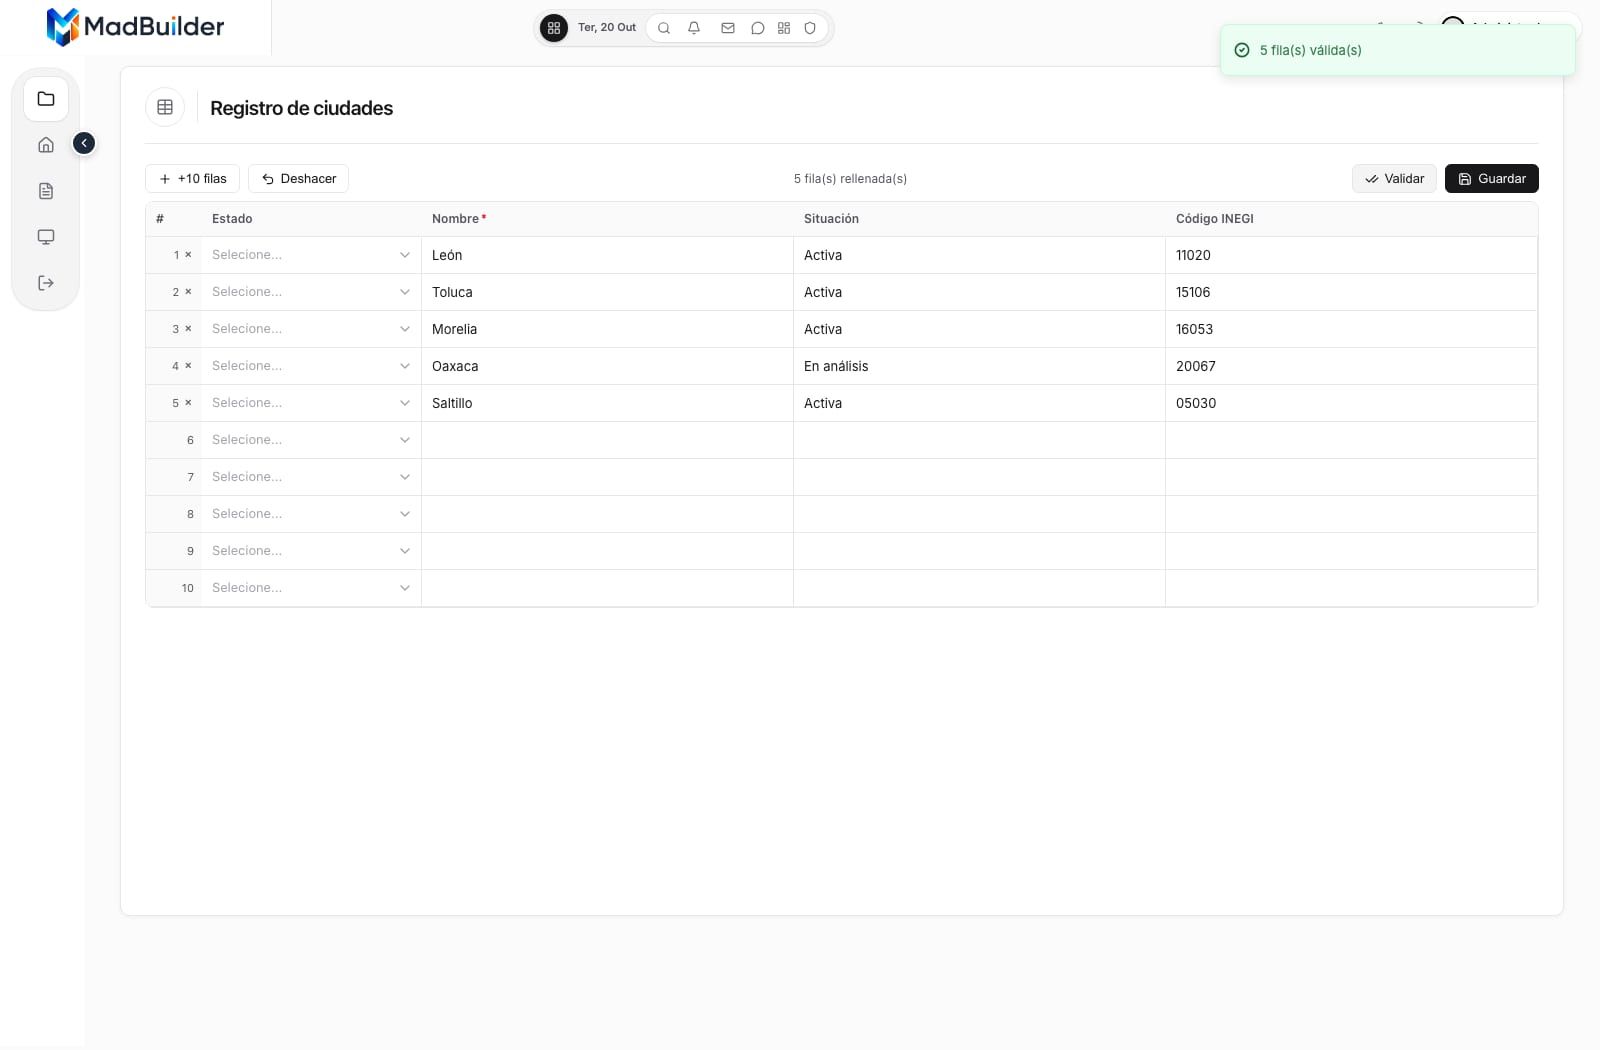1600x1050 pixels.
Task: Open the document icon in sidebar
Action: click(46, 191)
